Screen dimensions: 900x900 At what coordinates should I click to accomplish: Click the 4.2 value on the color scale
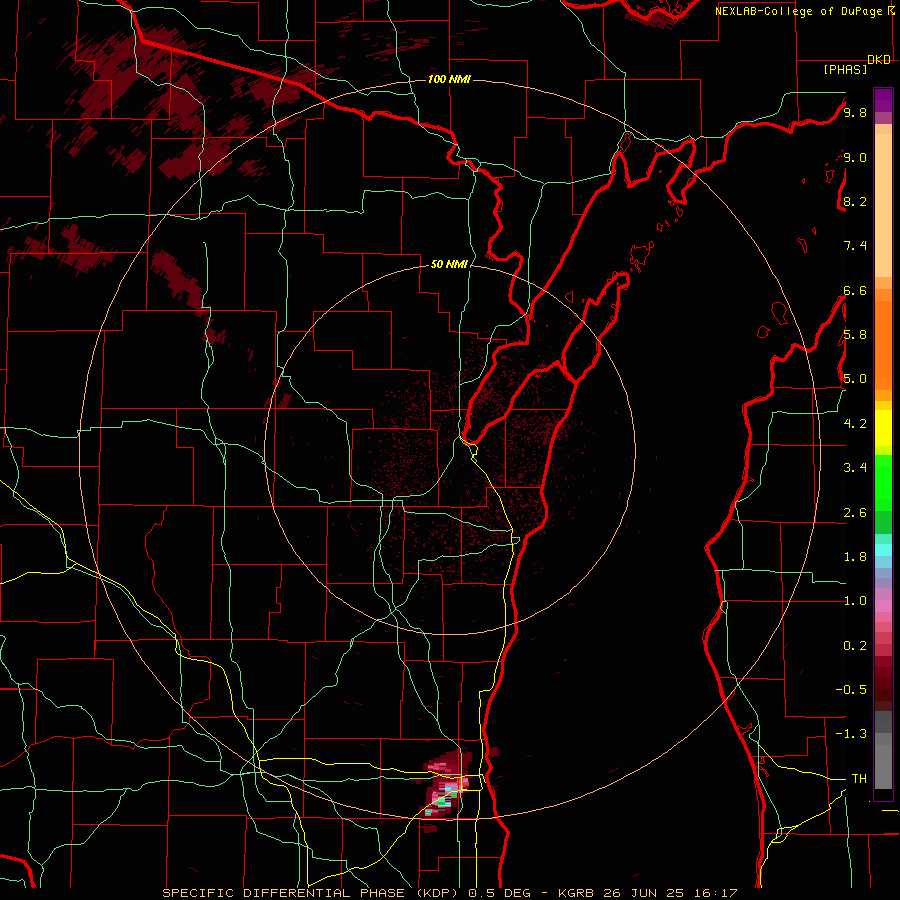[x=855, y=424]
